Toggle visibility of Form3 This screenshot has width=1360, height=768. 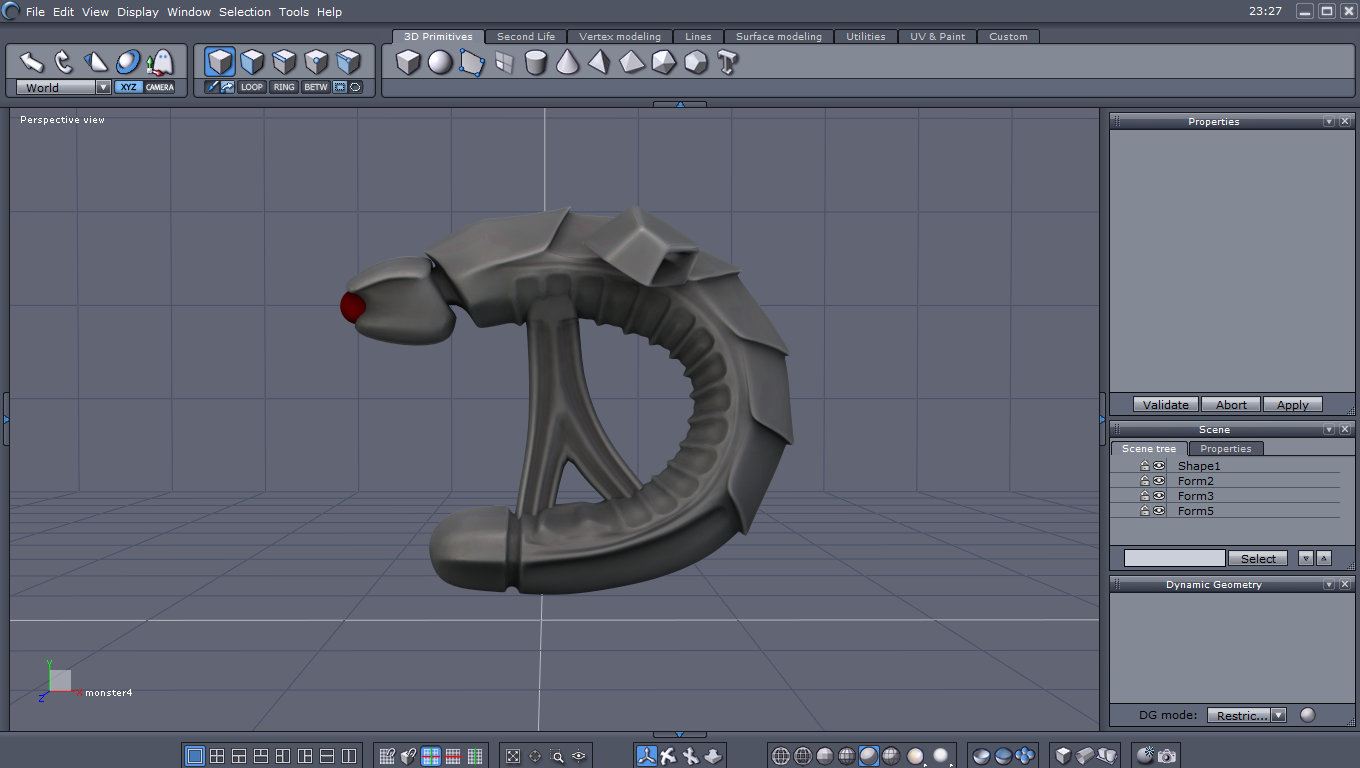coord(1159,496)
